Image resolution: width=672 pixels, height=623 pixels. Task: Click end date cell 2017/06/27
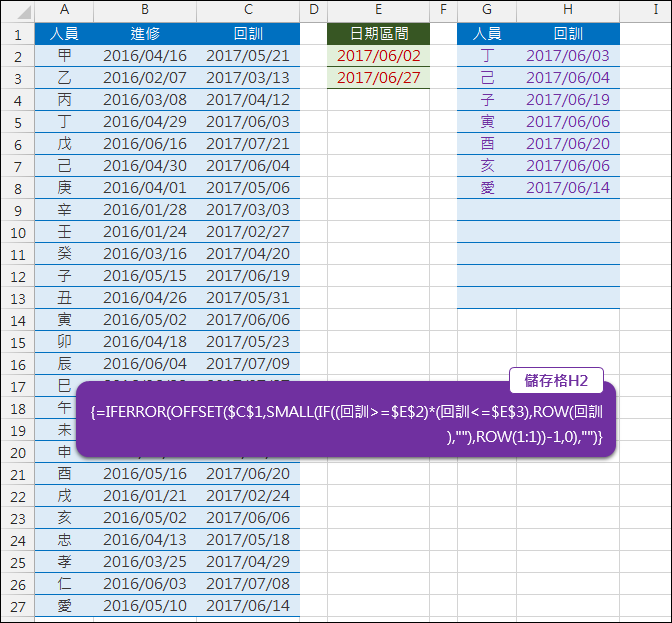click(378, 78)
